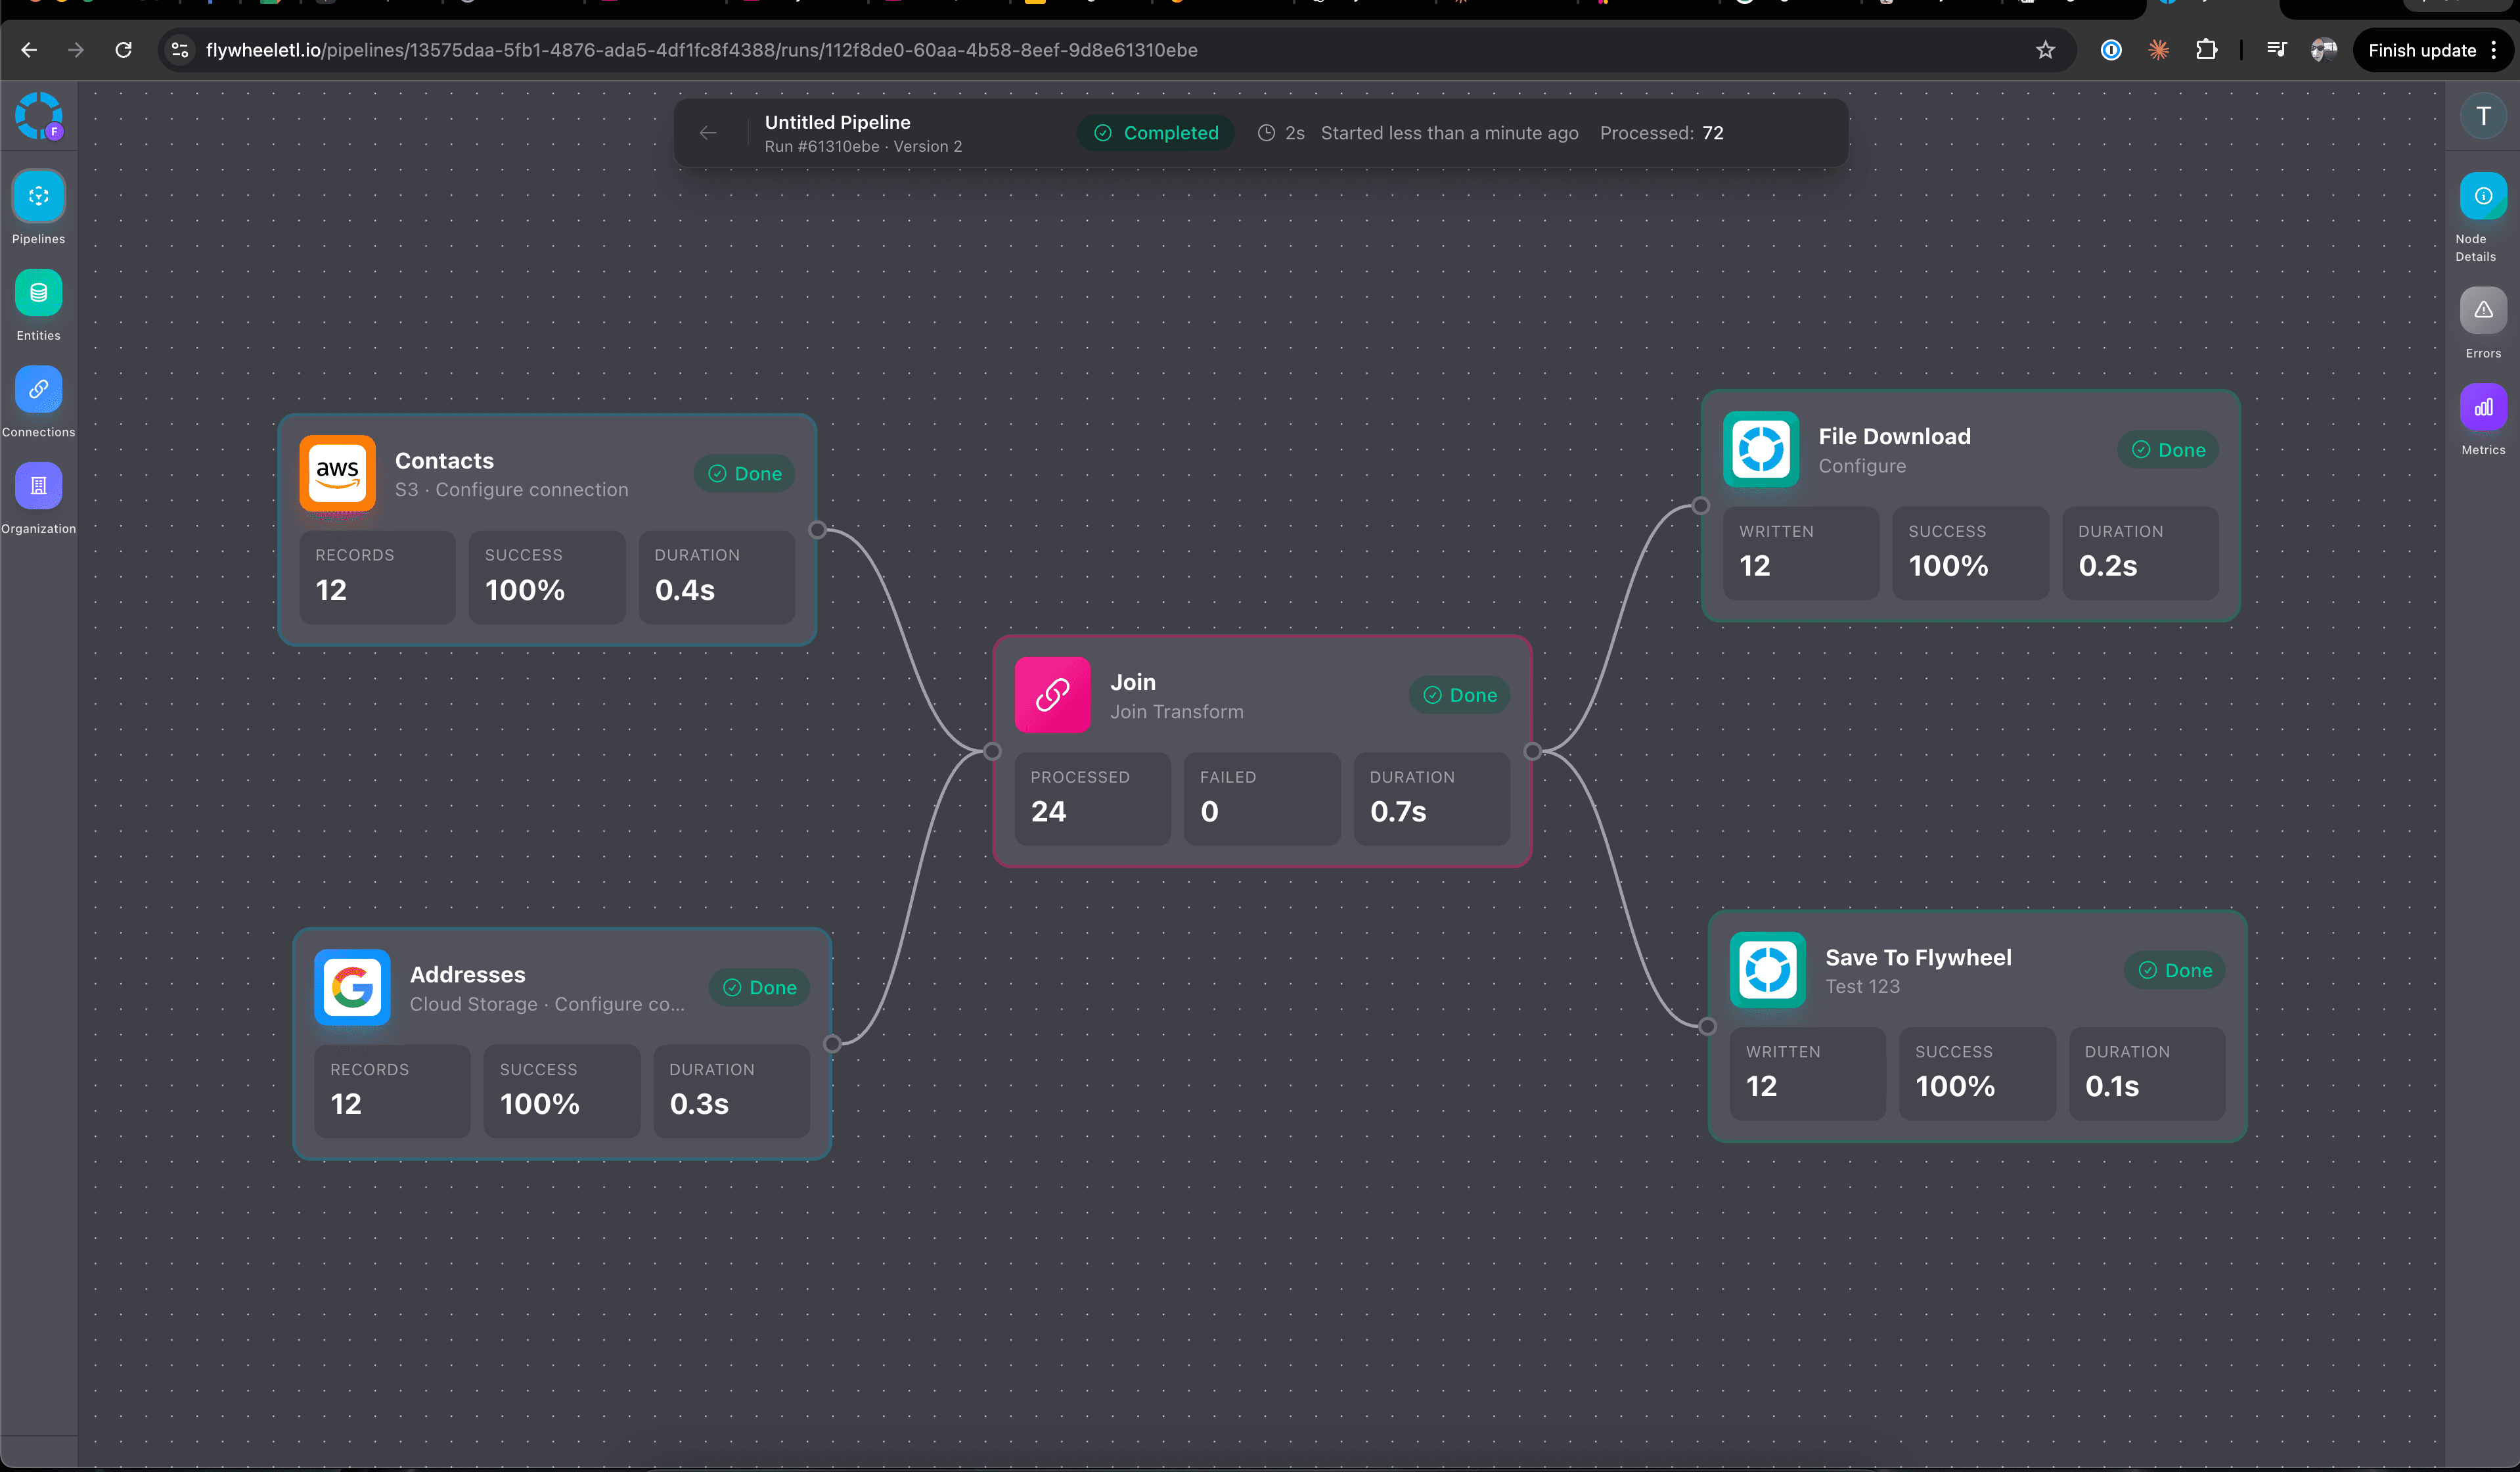This screenshot has height=1472, width=2520.
Task: Click the File Download node icon
Action: 1760,449
